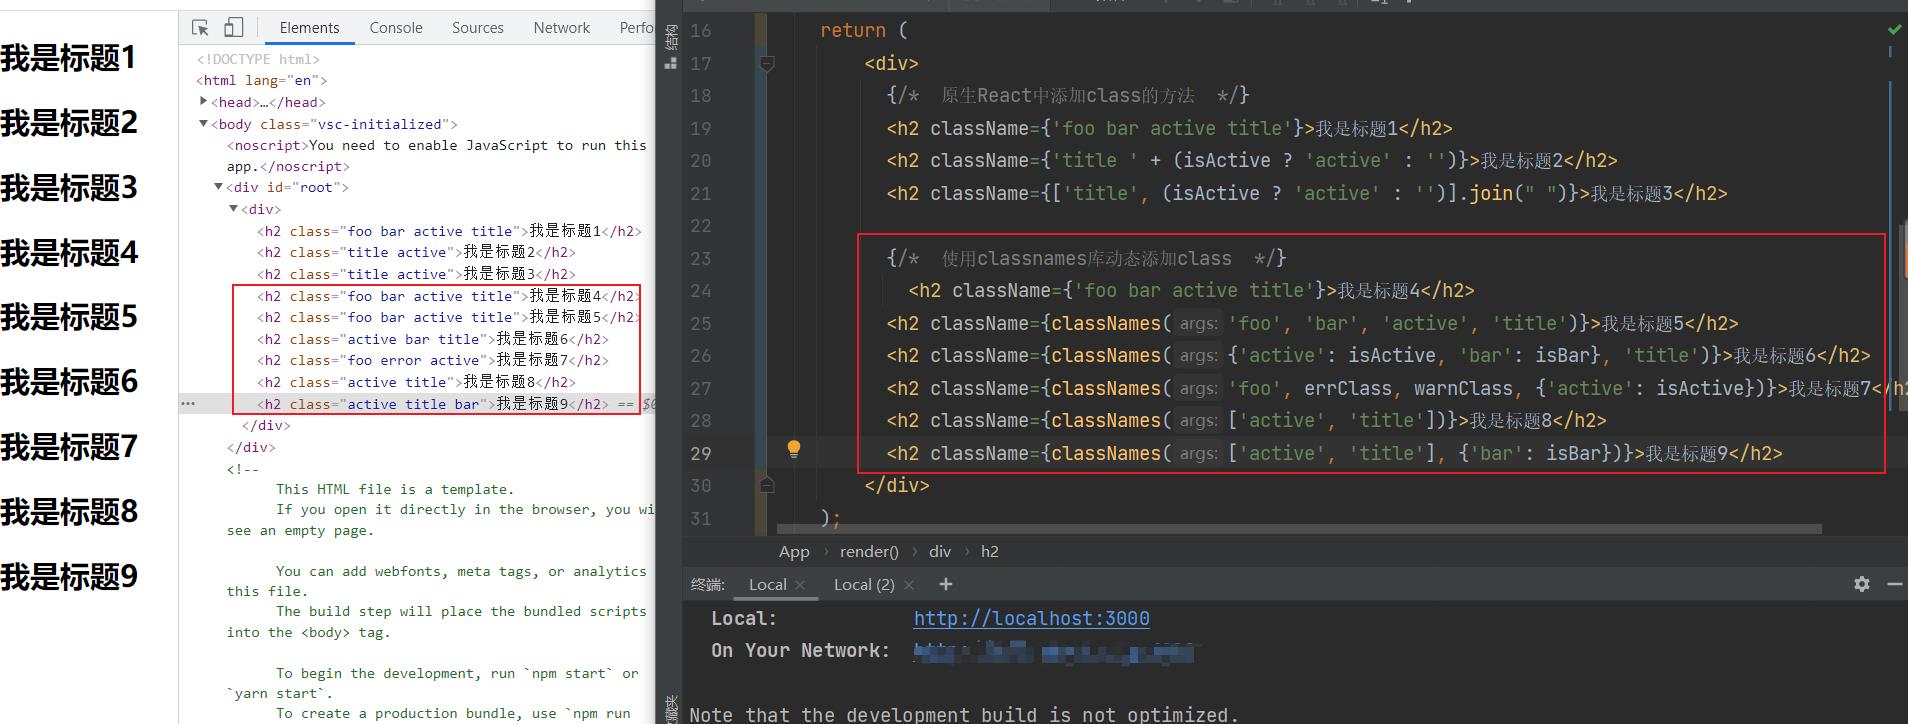Select the DOM row for 我是标题4

(x=449, y=296)
